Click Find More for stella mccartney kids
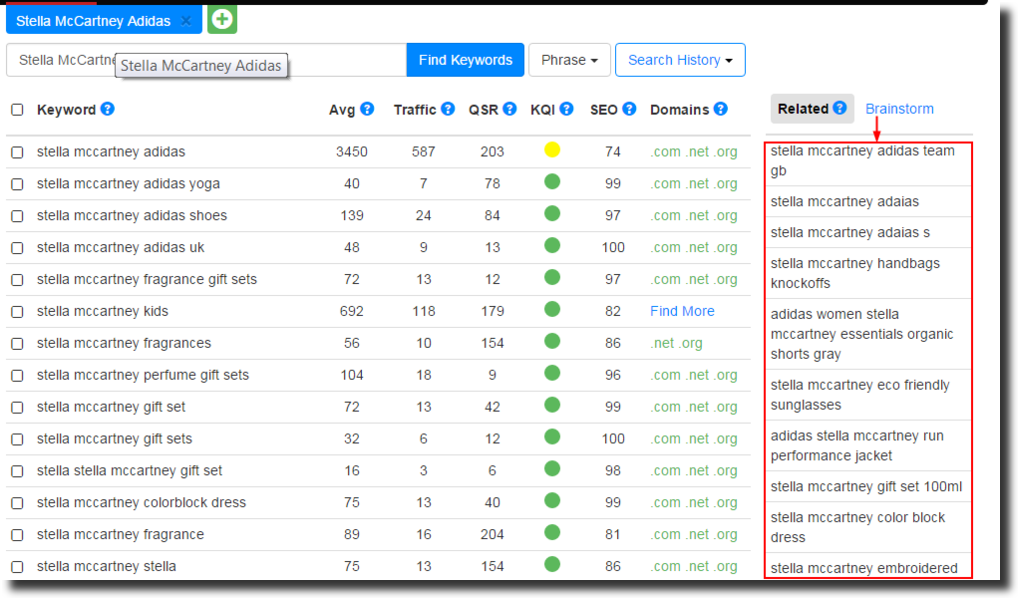Viewport: 1018px width, 598px height. 681,311
